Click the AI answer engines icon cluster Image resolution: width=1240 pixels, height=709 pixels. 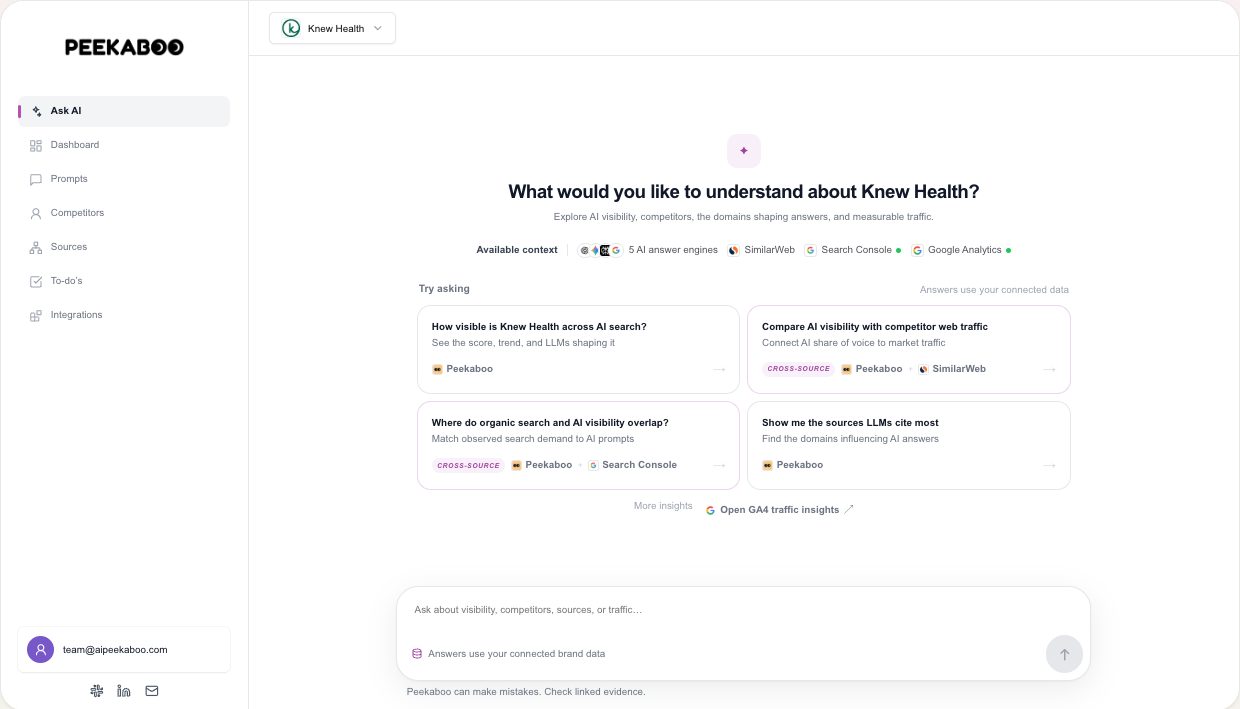[x=600, y=250]
